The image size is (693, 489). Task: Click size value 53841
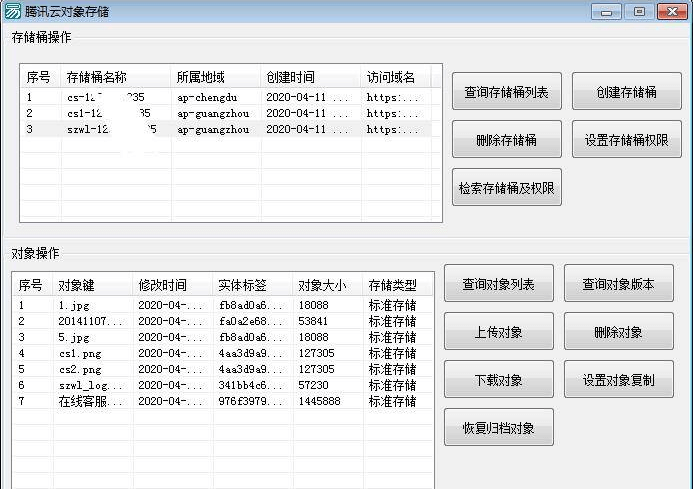pos(313,321)
